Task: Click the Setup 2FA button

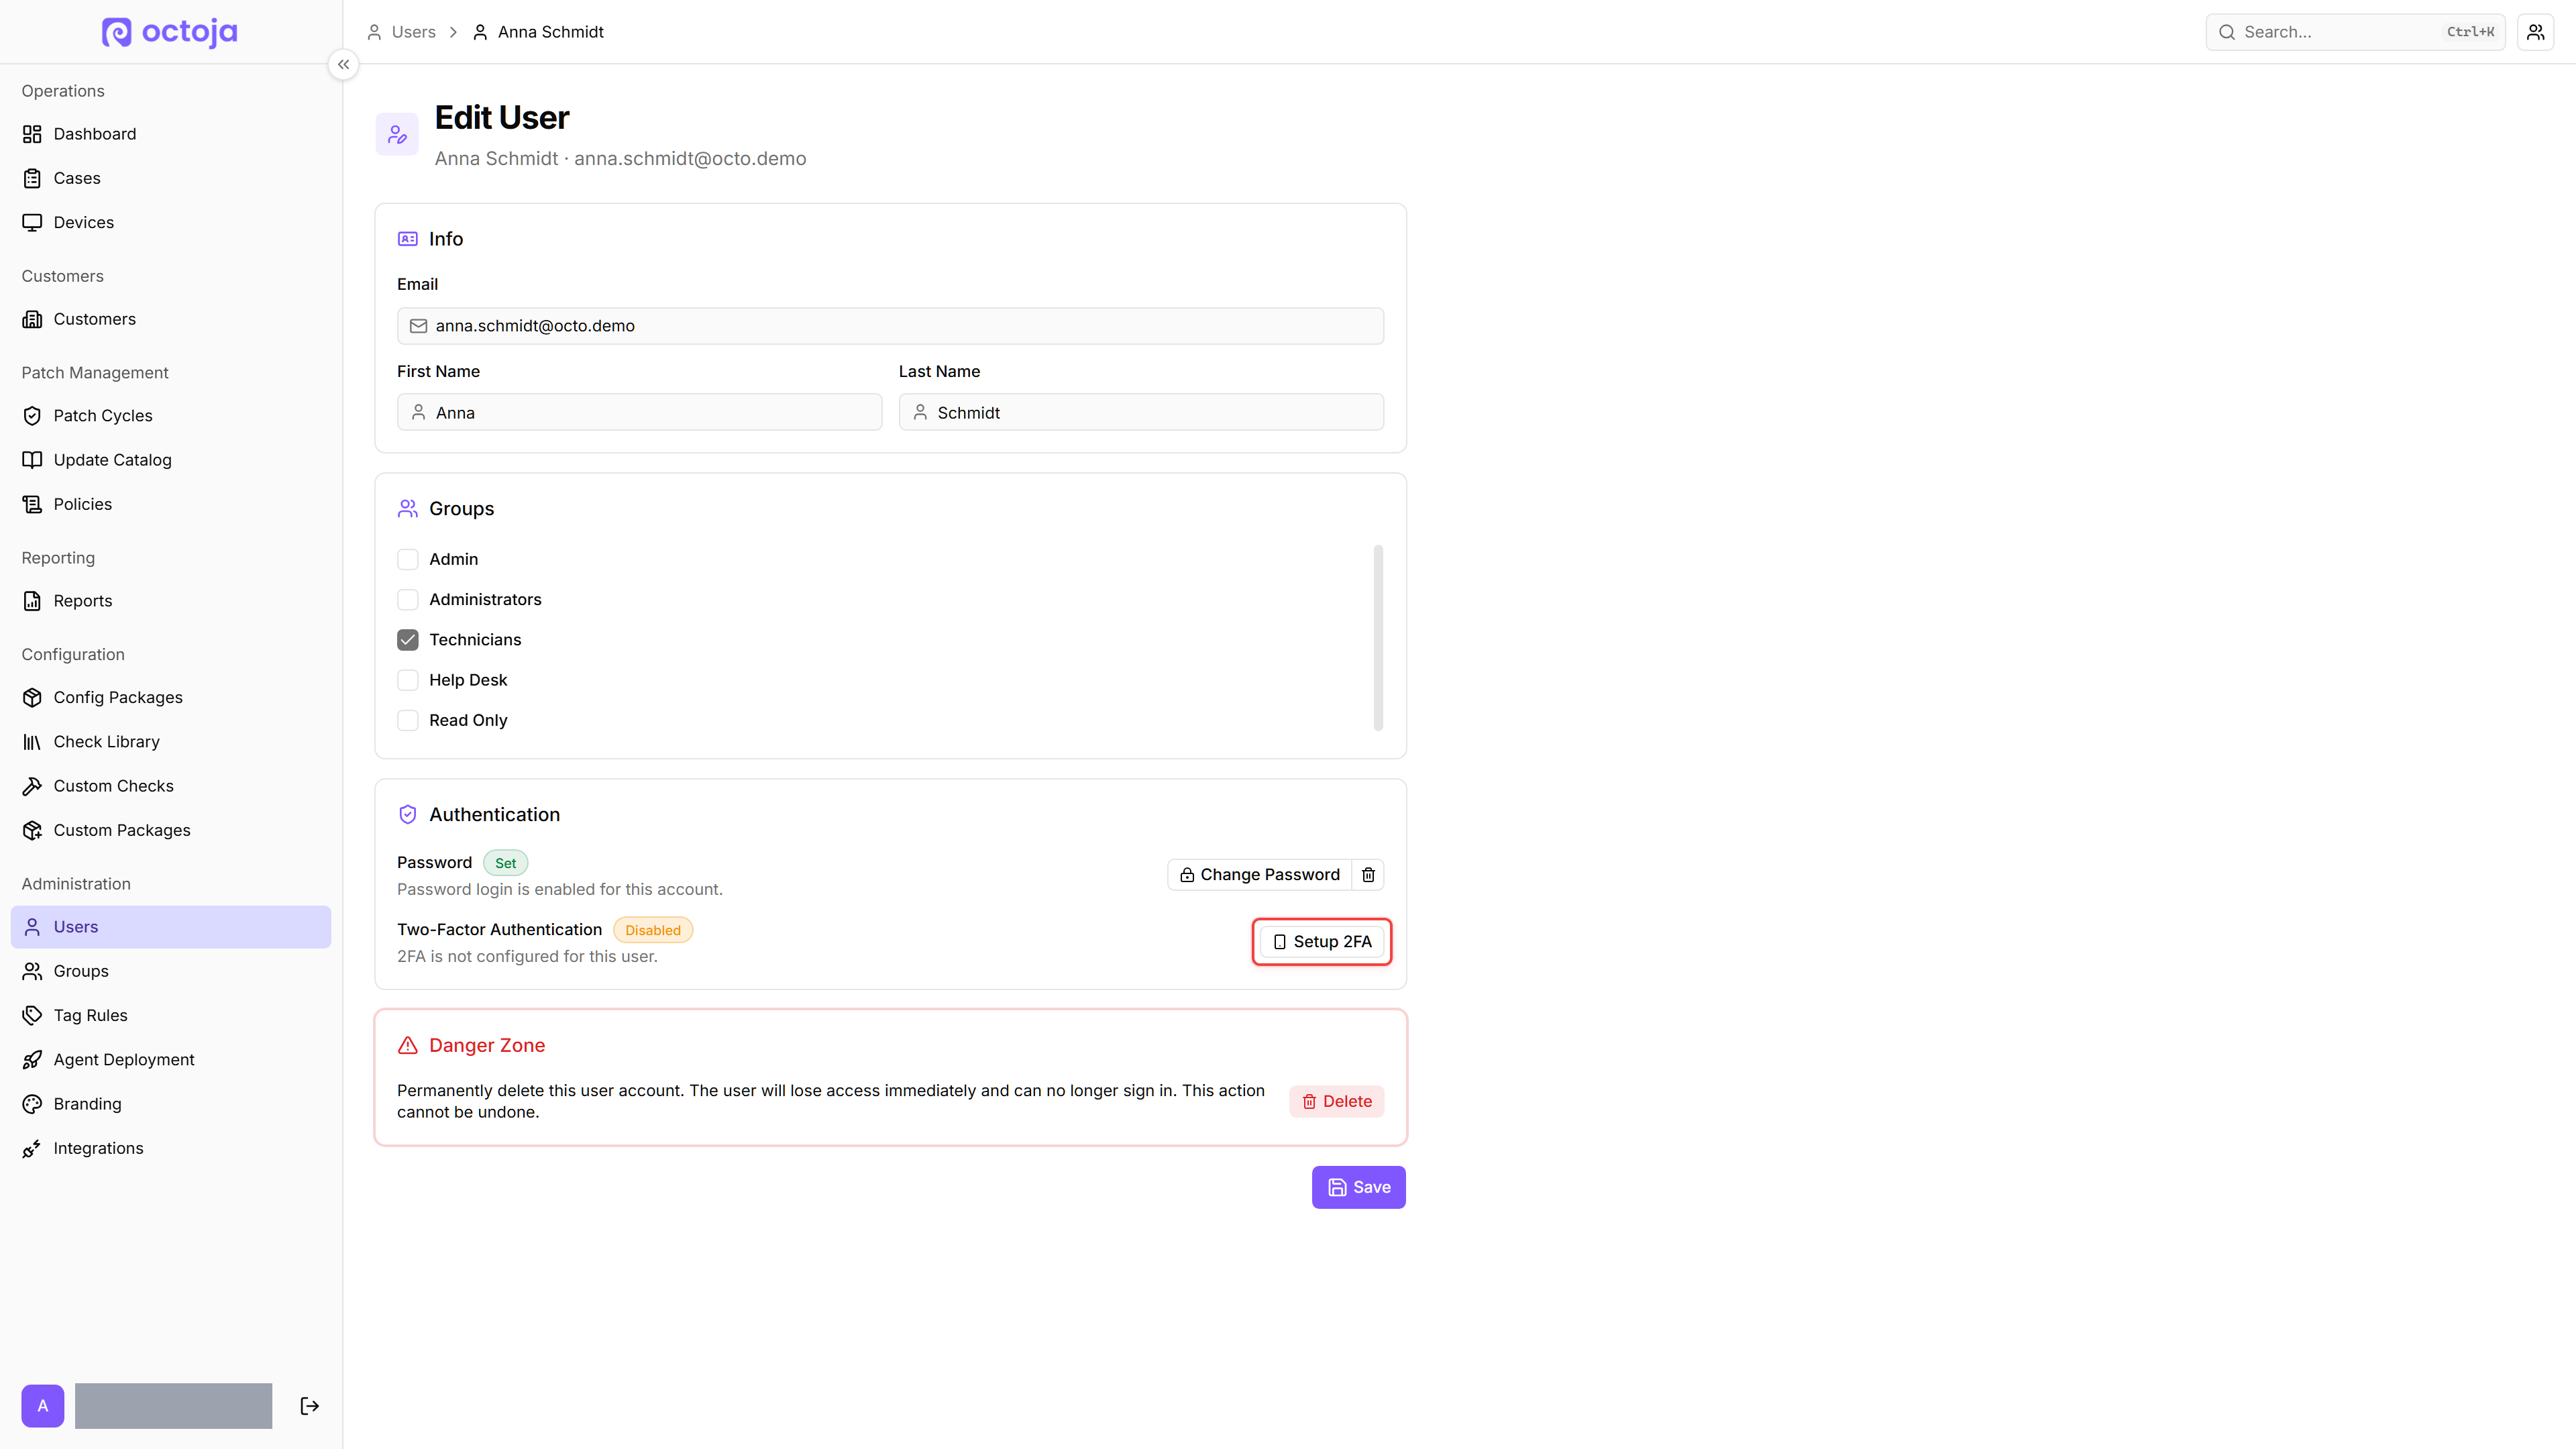Action: click(x=1322, y=942)
